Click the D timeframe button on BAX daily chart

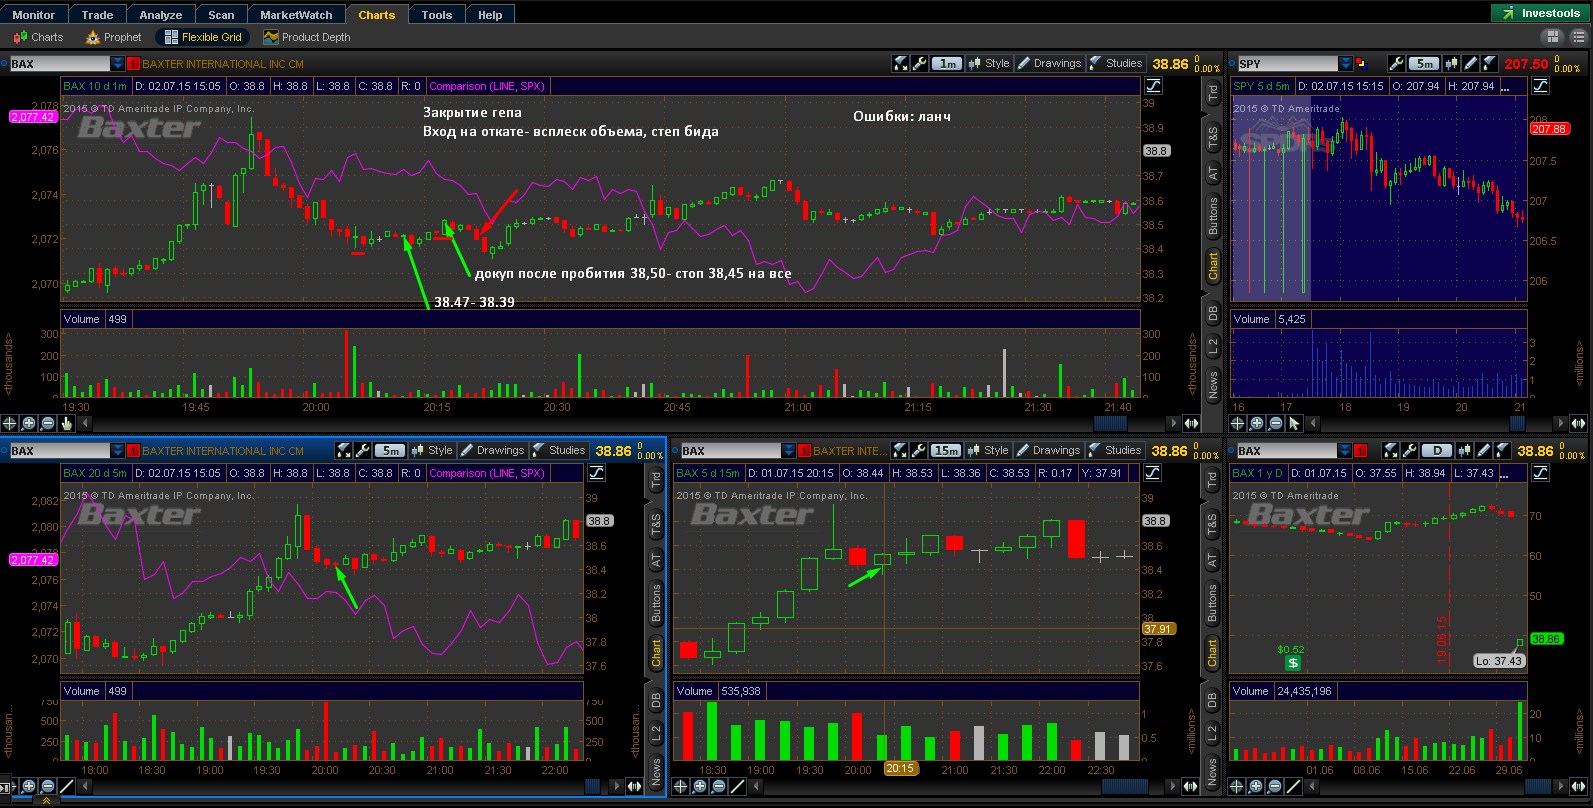click(1438, 451)
